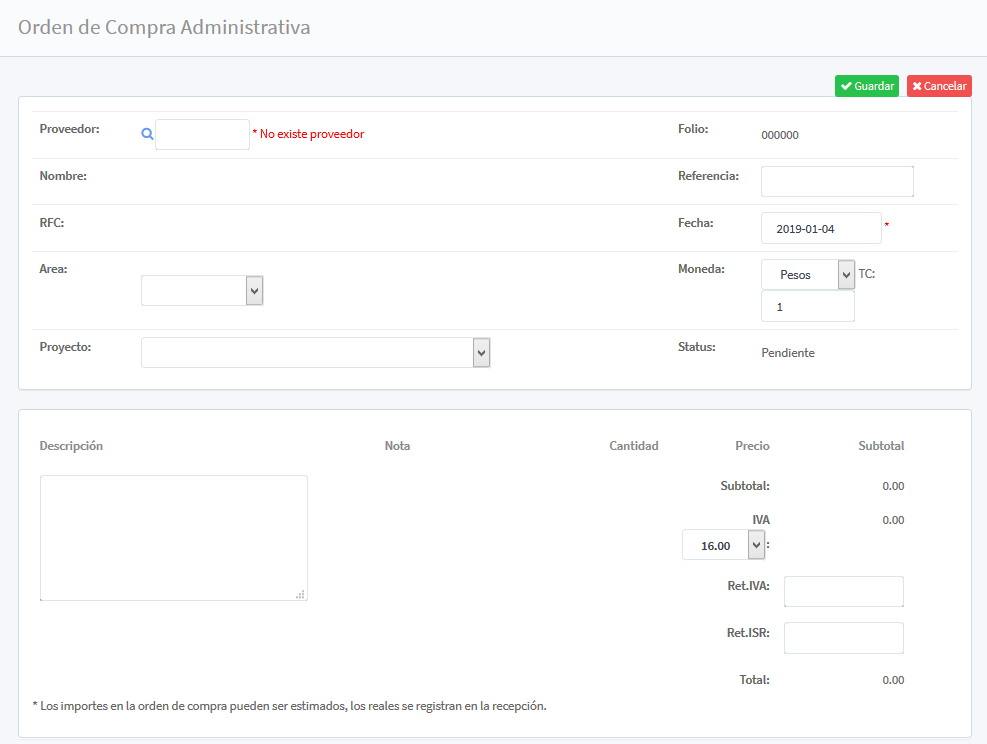
Task: Select the Fecha date field
Action: [821, 228]
